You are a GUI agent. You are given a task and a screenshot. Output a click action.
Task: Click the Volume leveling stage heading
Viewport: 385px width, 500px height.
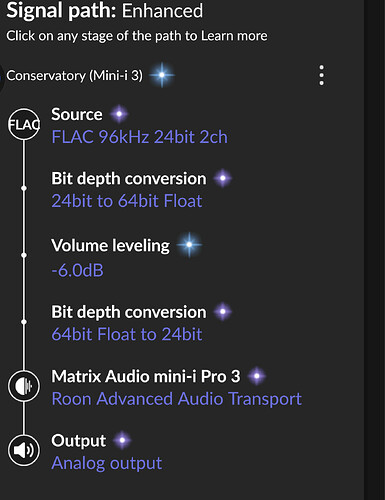[110, 246]
